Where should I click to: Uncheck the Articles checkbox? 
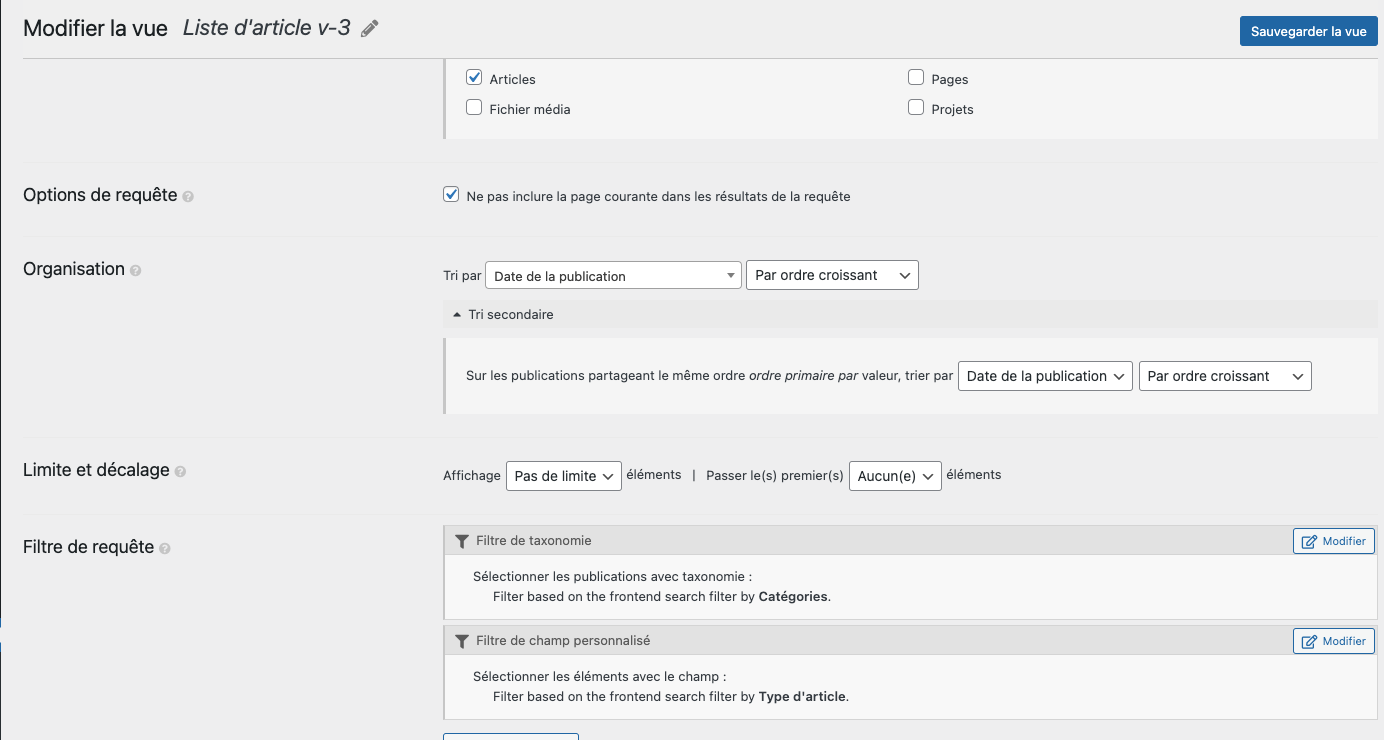pyautogui.click(x=475, y=78)
